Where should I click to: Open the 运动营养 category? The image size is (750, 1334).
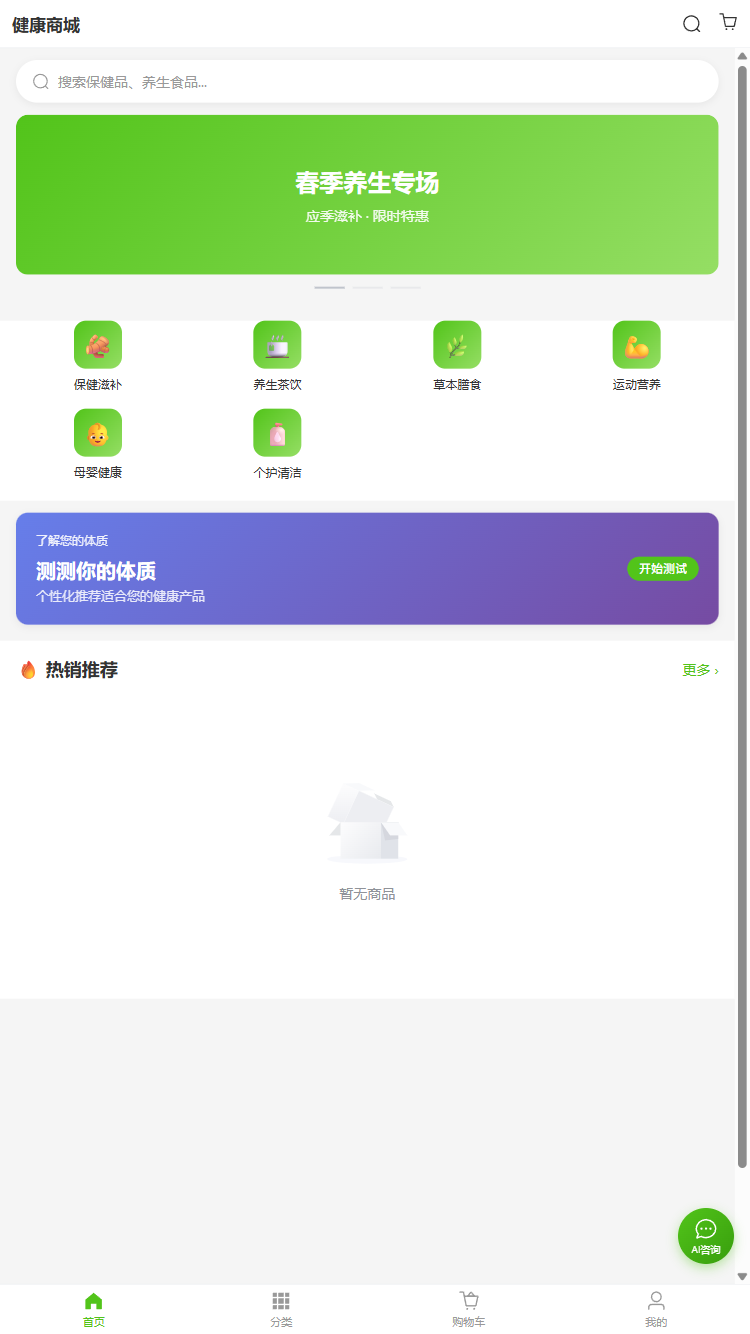(x=636, y=345)
